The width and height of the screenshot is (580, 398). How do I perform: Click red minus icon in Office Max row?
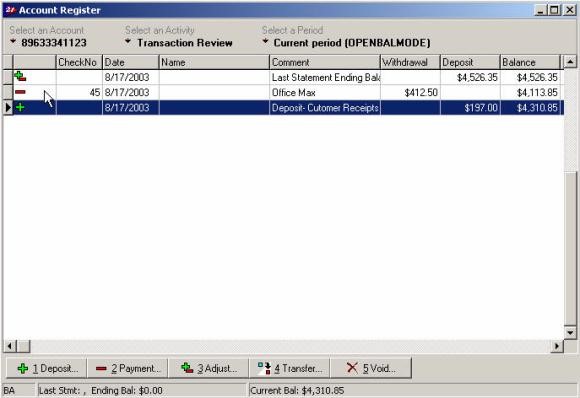(x=20, y=92)
